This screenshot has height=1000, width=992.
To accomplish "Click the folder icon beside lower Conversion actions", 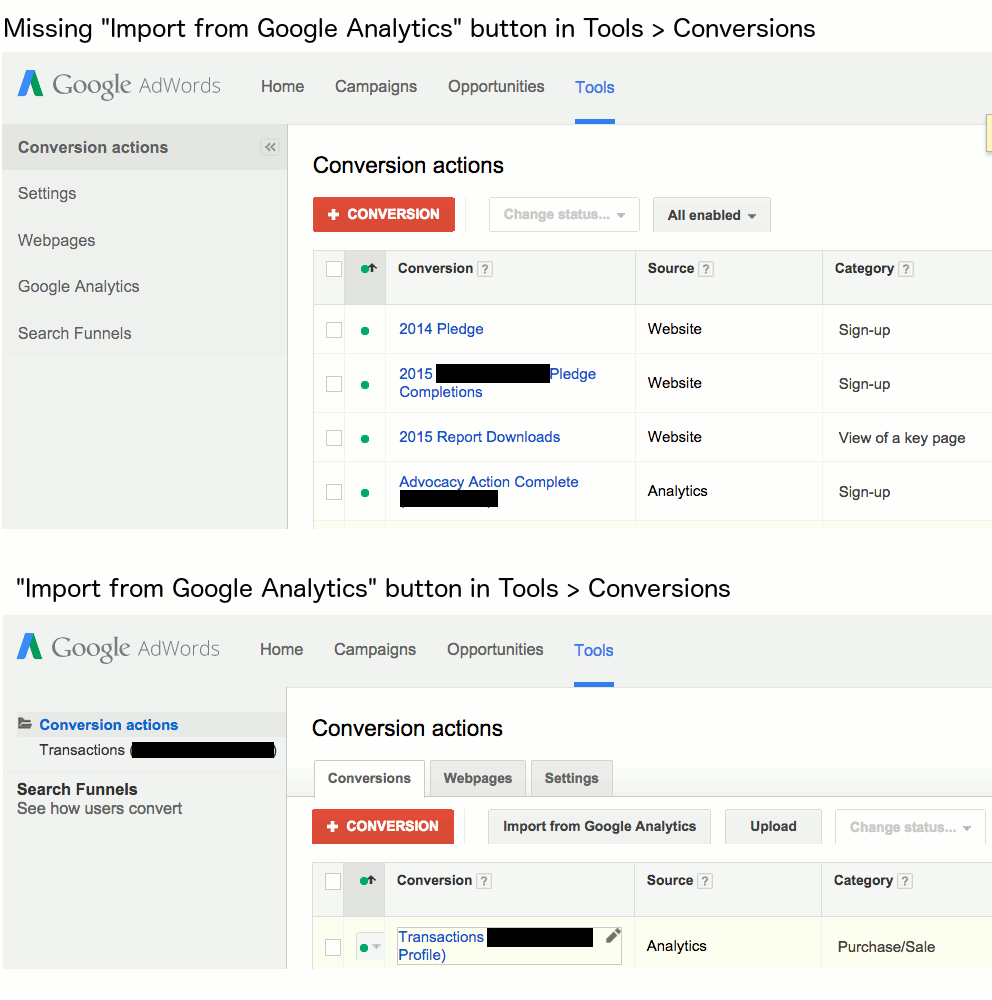I will click(x=25, y=723).
